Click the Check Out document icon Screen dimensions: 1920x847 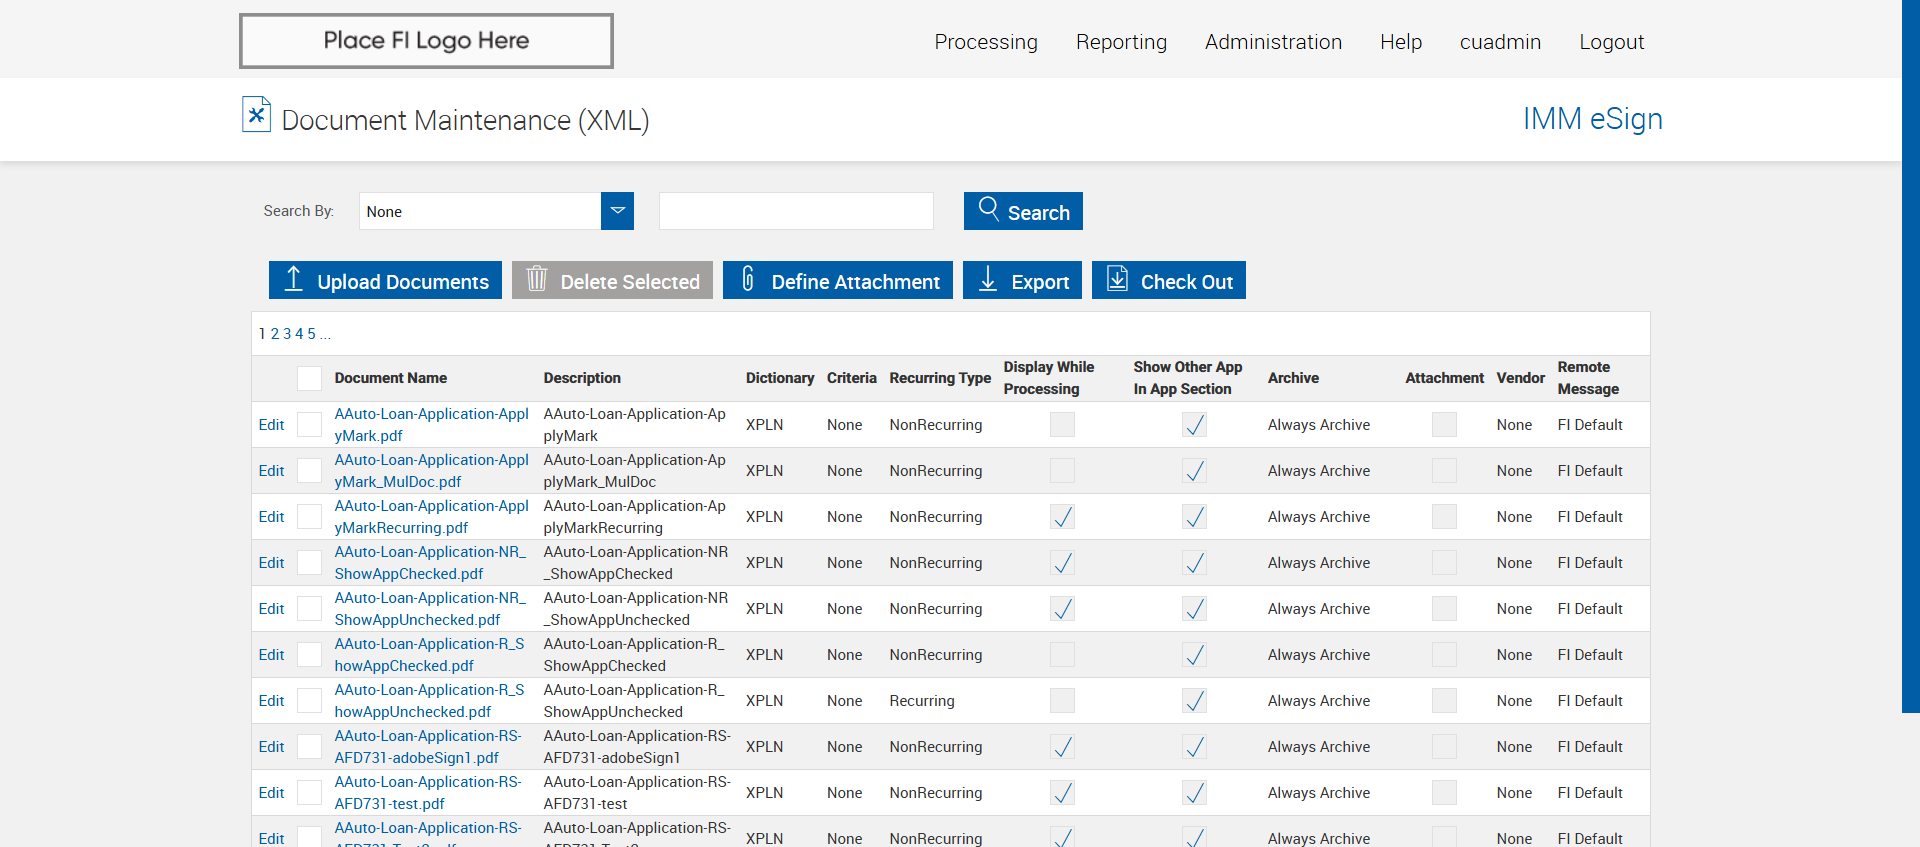point(1117,279)
